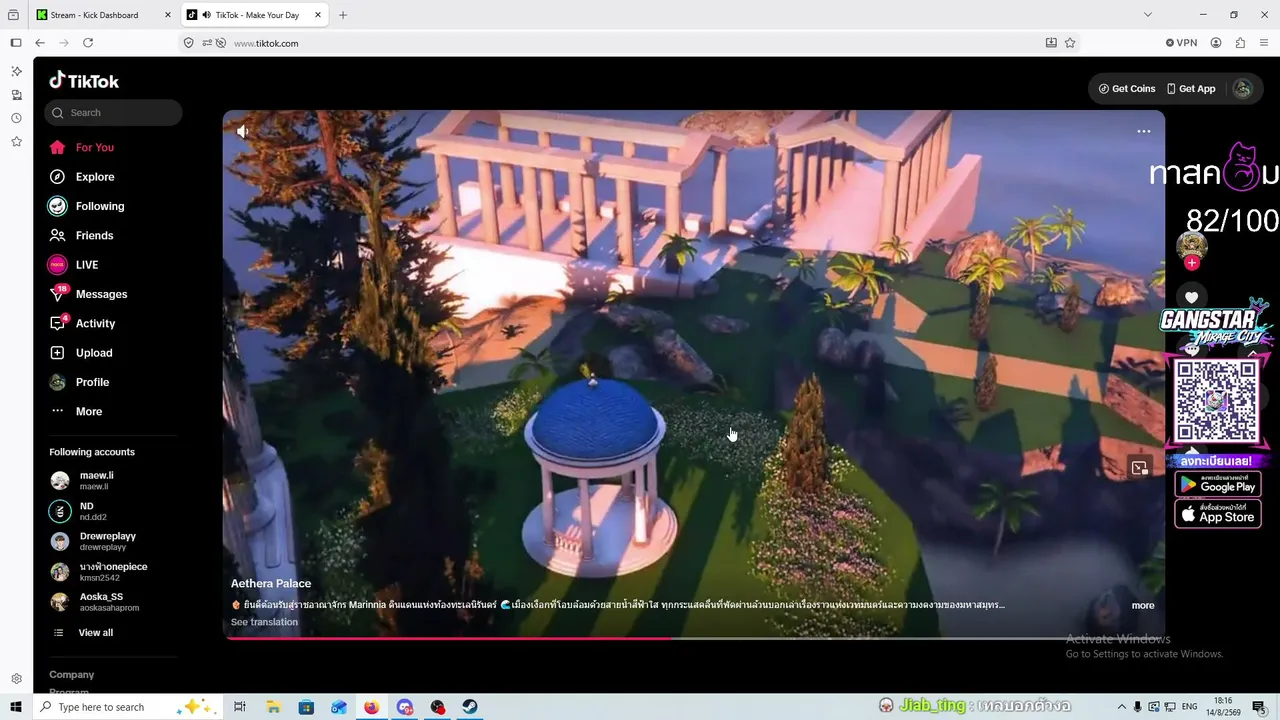This screenshot has height=720, width=1280.
Task: Open the Windows Start menu
Action: [15, 707]
